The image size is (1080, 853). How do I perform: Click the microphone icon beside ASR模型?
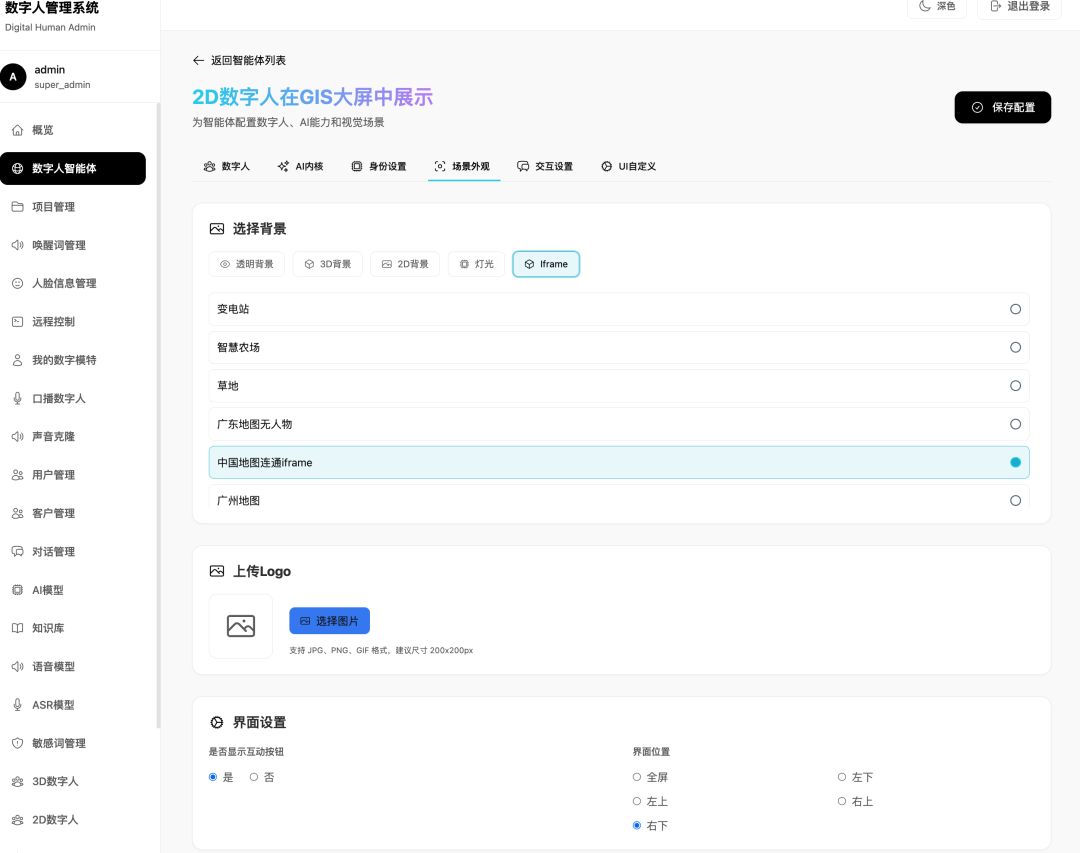click(18, 705)
